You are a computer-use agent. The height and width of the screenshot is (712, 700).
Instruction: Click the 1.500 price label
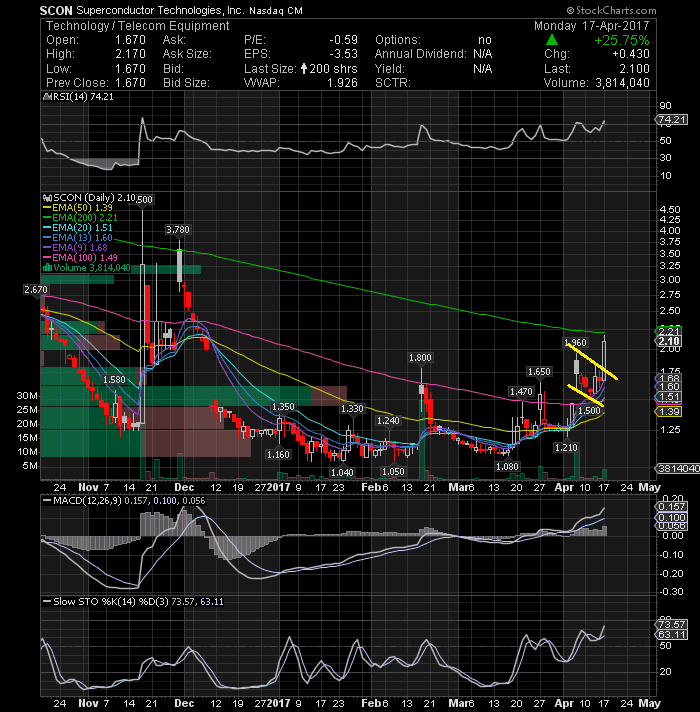point(589,410)
